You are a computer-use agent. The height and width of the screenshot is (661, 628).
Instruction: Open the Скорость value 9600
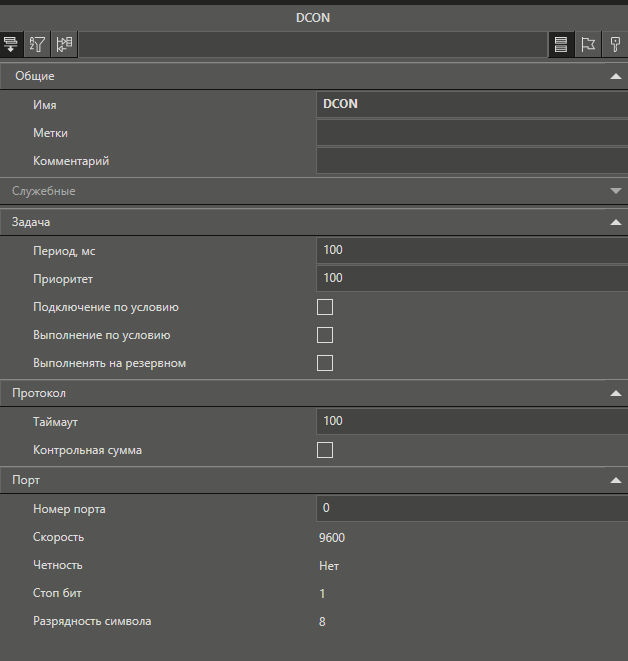(333, 537)
